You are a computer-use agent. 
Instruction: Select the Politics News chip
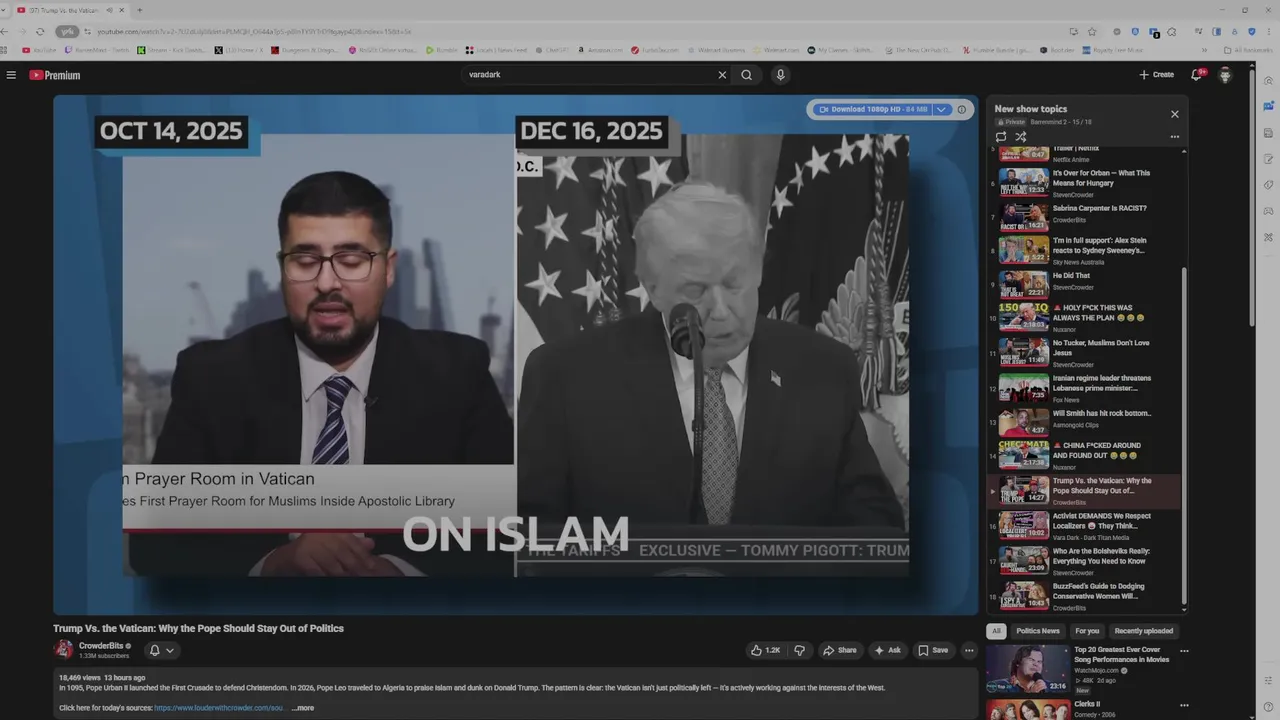1038,631
